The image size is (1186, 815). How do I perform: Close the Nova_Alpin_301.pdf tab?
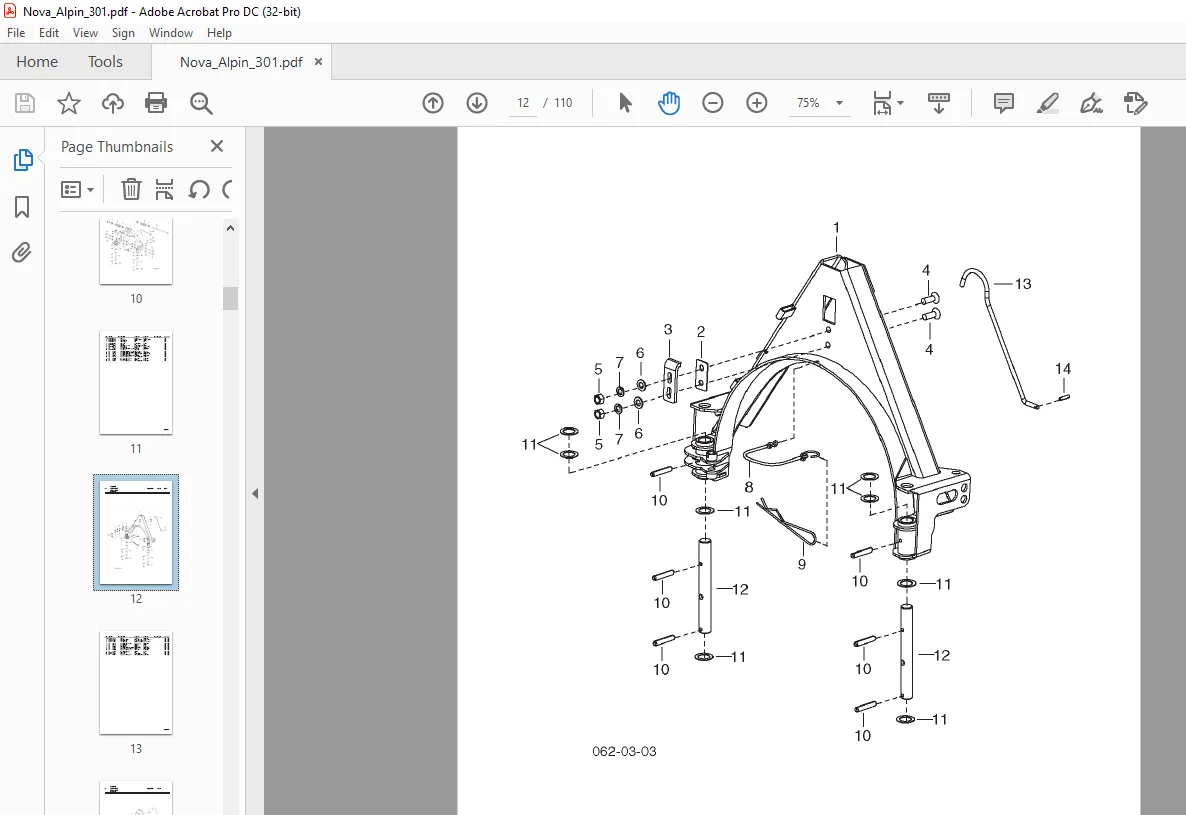pyautogui.click(x=318, y=62)
